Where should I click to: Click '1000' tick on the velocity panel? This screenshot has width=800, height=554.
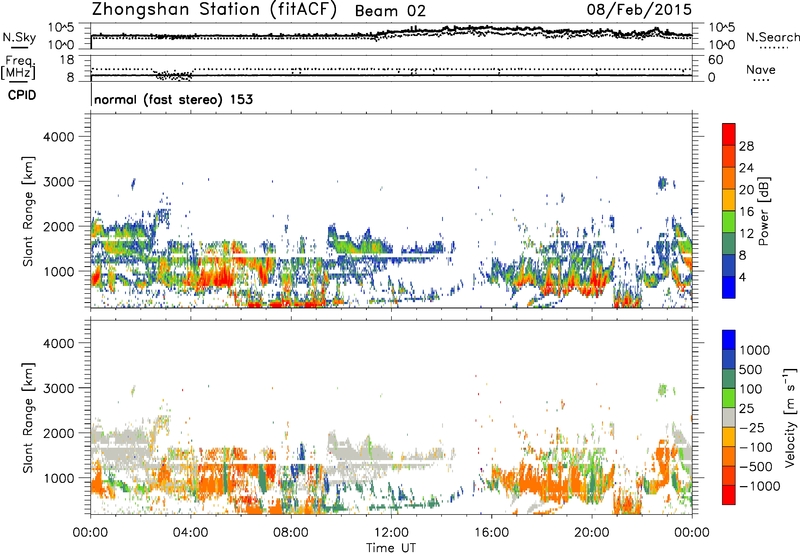coord(59,478)
